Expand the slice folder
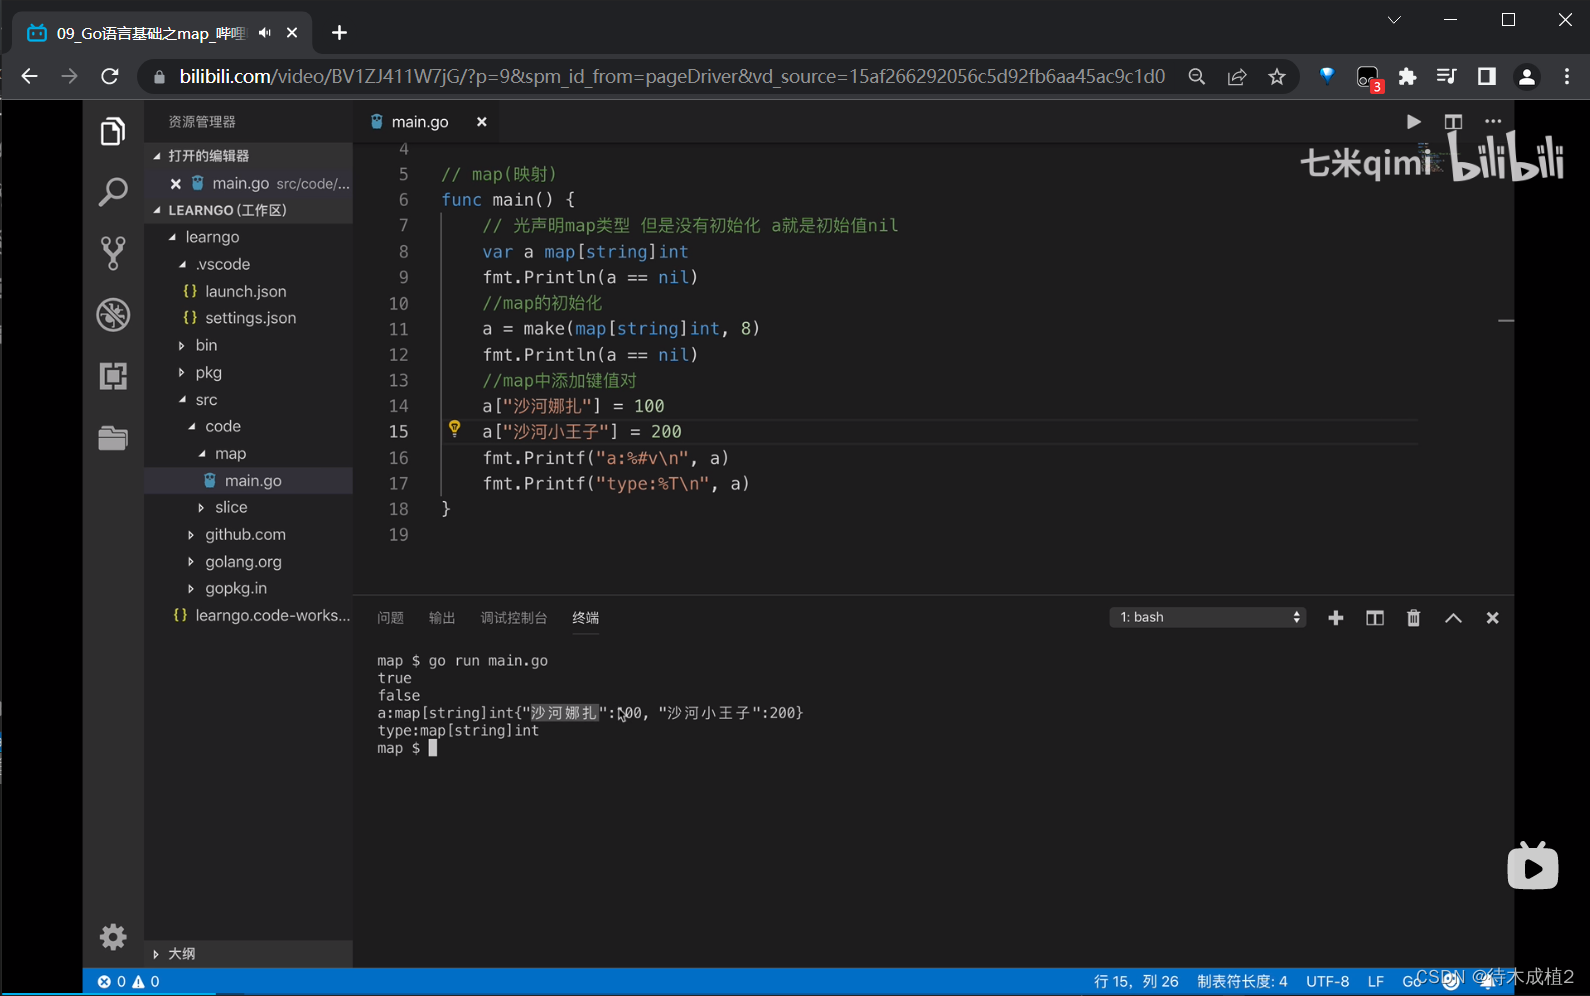1590x996 pixels. click(x=201, y=507)
